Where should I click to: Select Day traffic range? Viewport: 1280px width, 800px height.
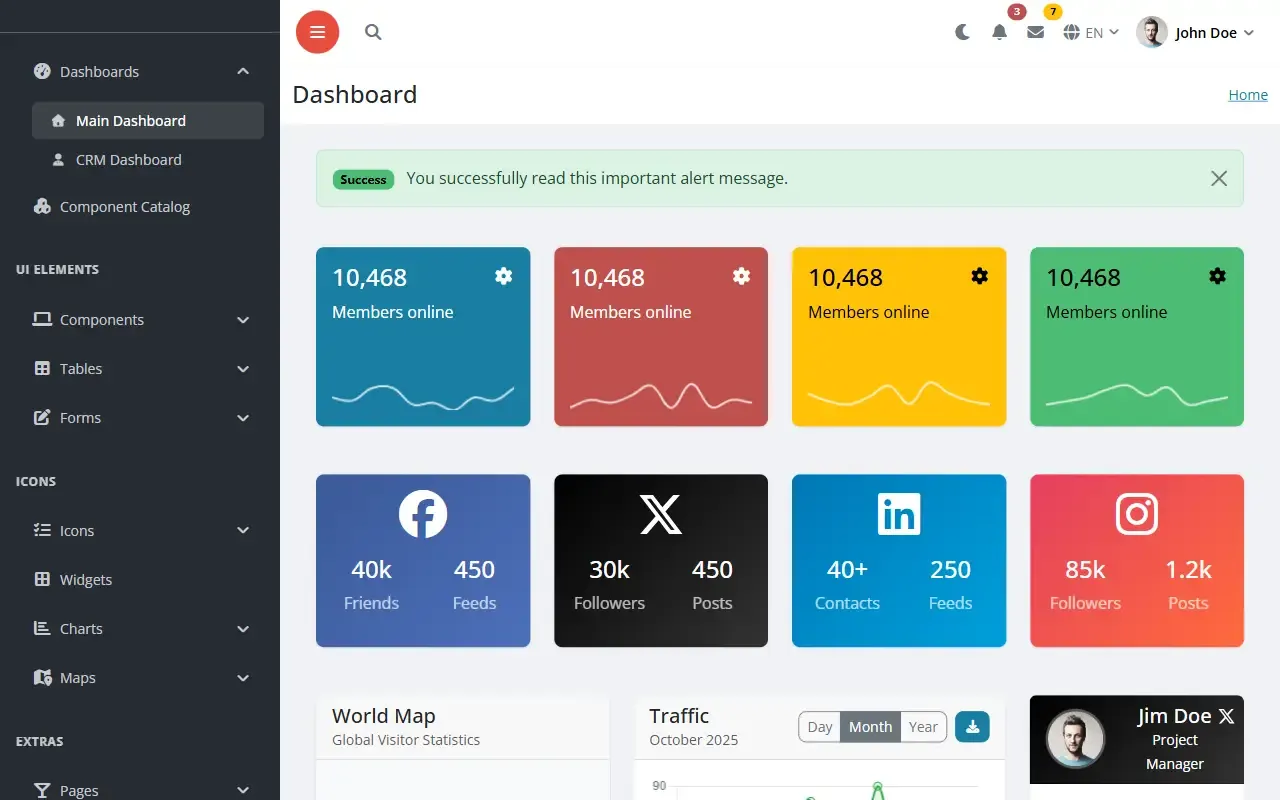820,727
